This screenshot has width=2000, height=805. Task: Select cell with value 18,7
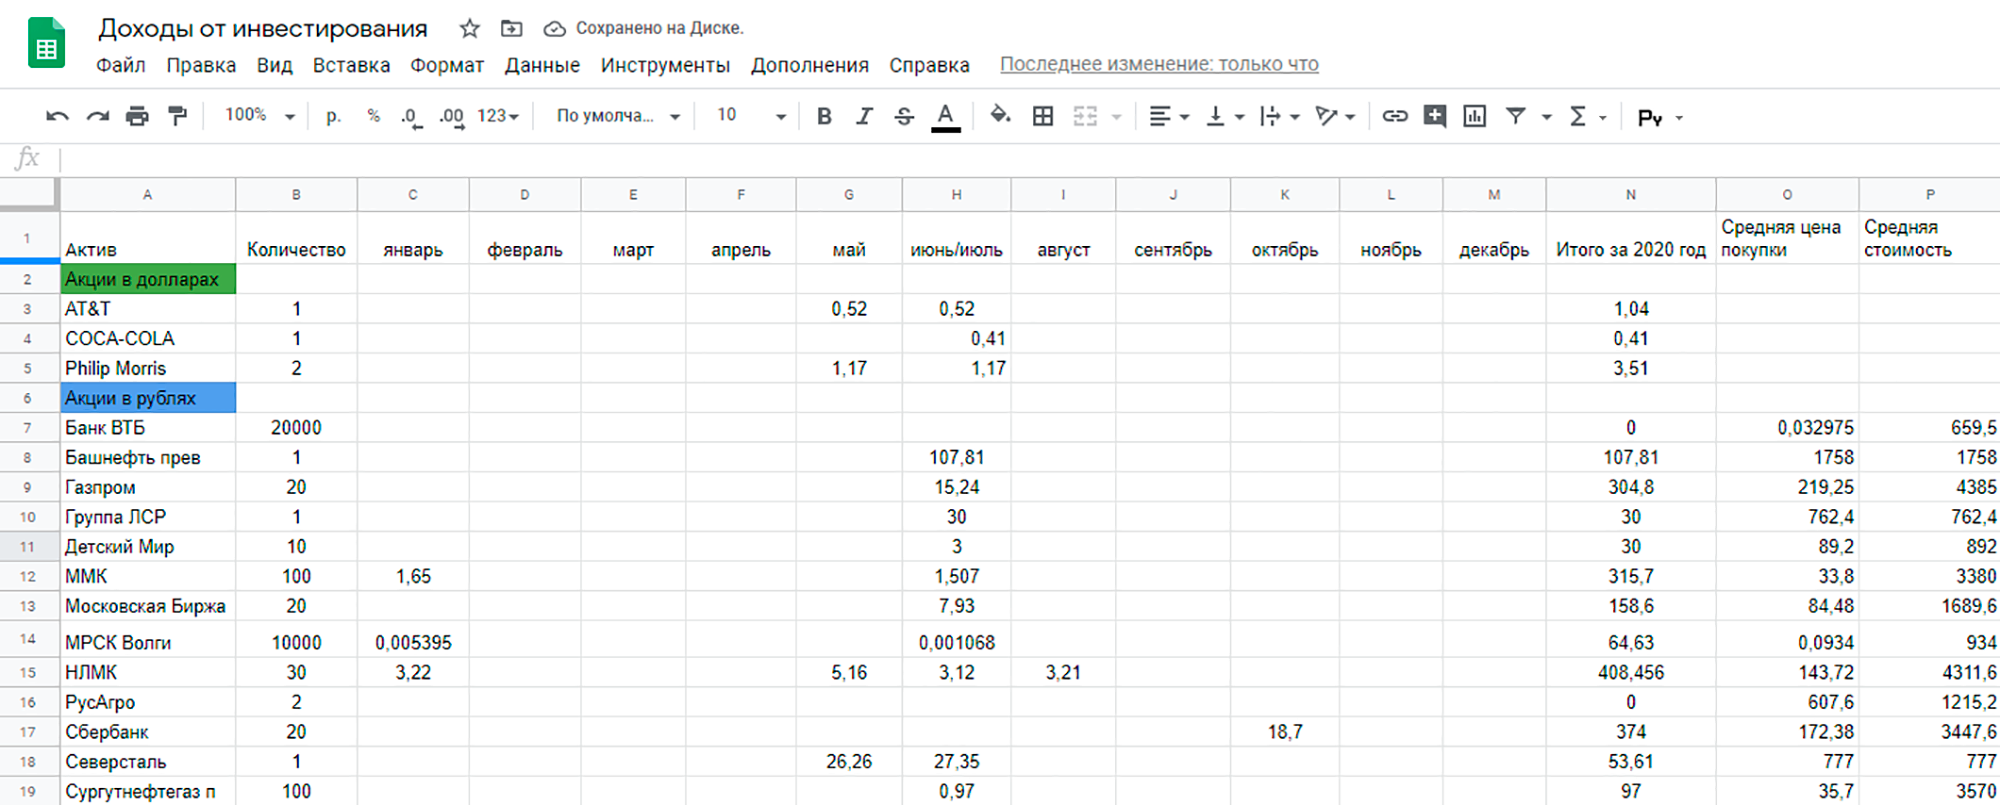[1285, 732]
